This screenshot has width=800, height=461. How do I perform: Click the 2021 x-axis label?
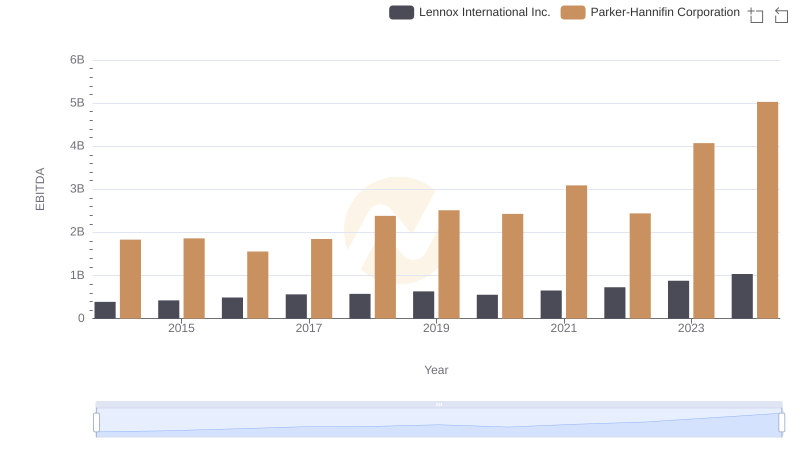[564, 328]
